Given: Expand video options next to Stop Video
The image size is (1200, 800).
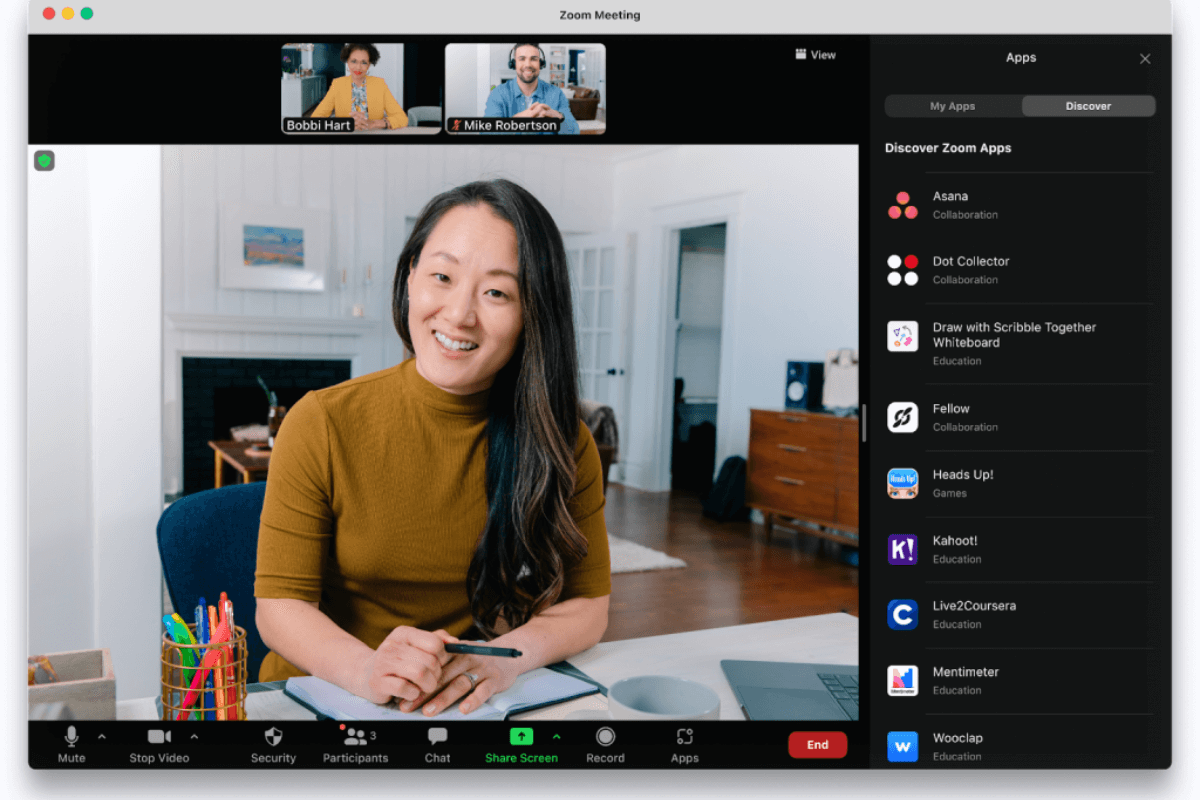Looking at the screenshot, I should pyautogui.click(x=194, y=736).
